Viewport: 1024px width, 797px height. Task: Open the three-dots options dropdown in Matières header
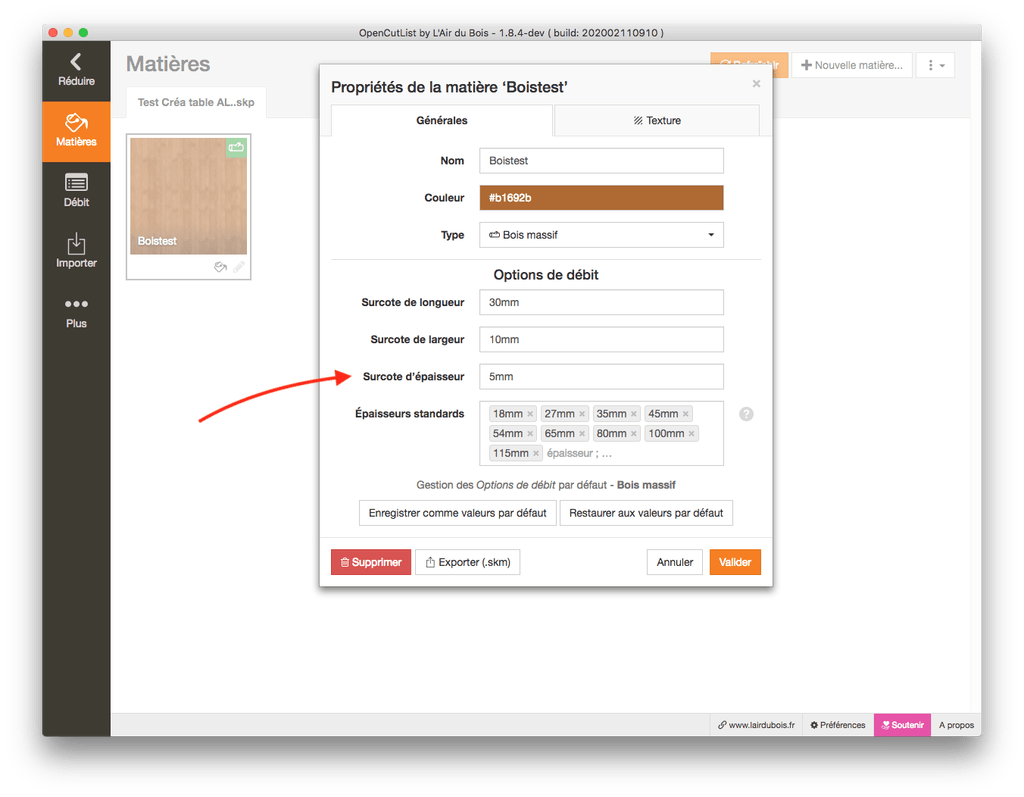pos(935,65)
